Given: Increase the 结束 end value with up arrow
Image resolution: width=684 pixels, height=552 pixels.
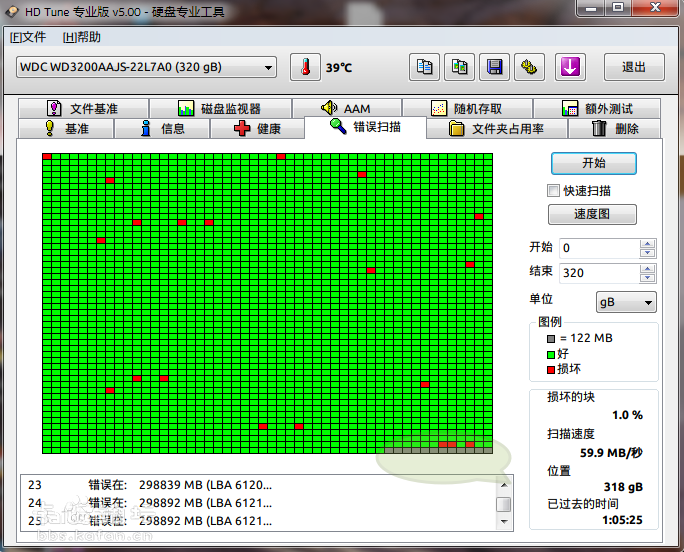Looking at the screenshot, I should click(648, 268).
